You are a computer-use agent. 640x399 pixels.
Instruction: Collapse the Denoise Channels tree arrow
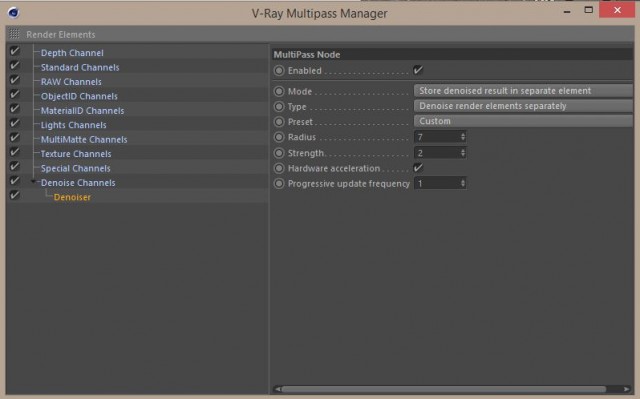click(33, 182)
